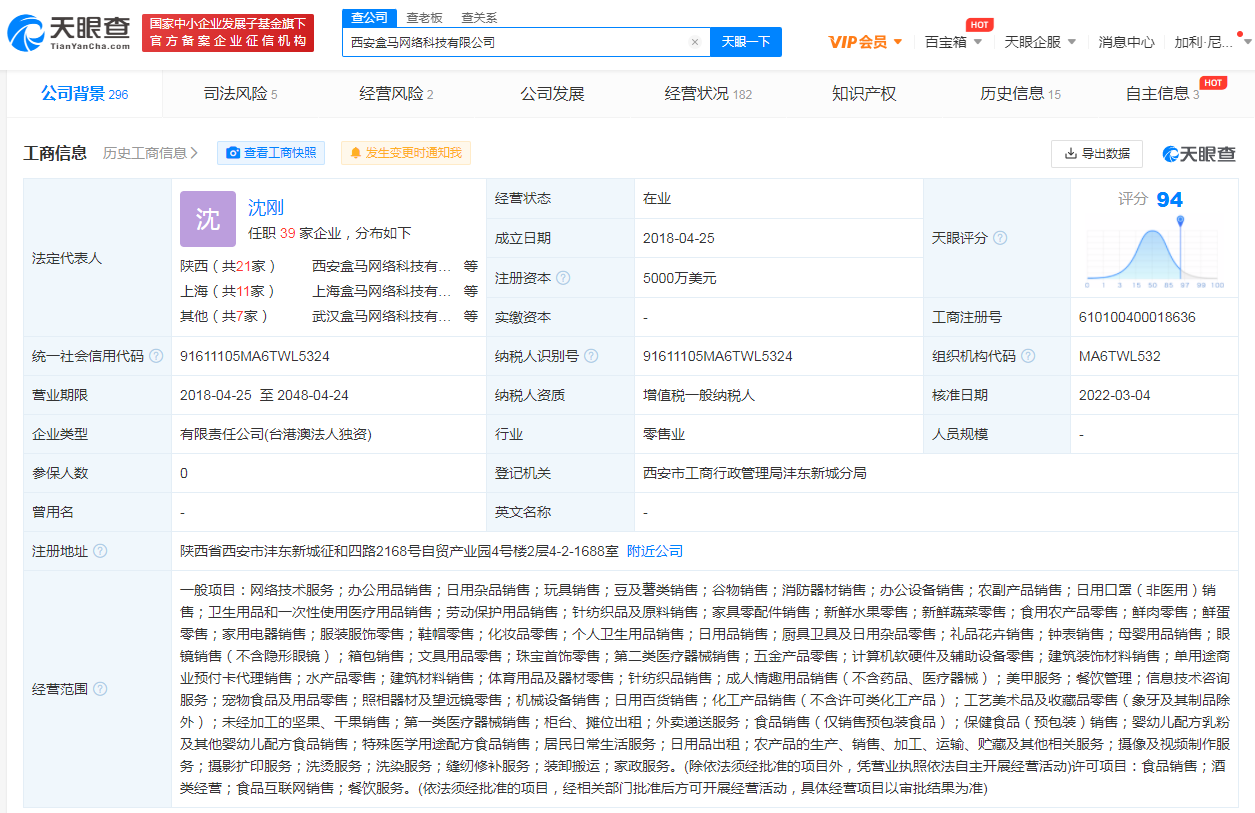Open the 消息中心 link
Screen dimensions: 1255x813
(1126, 42)
